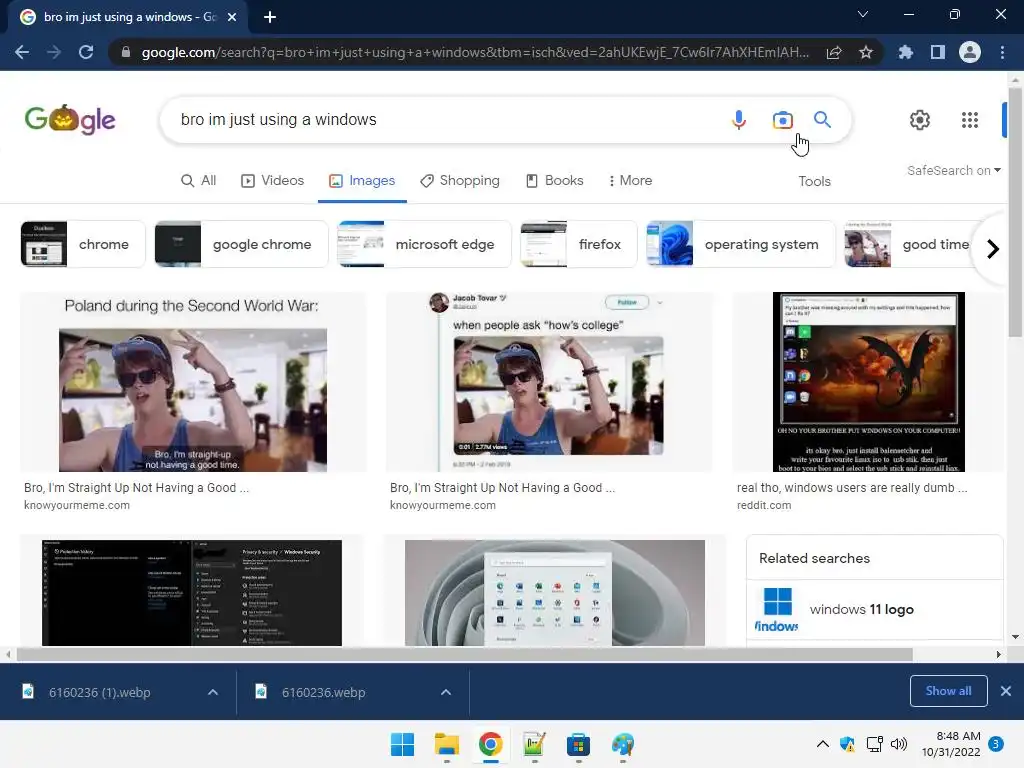Open dragon wallpaper reddit thumbnail

pyautogui.click(x=869, y=382)
